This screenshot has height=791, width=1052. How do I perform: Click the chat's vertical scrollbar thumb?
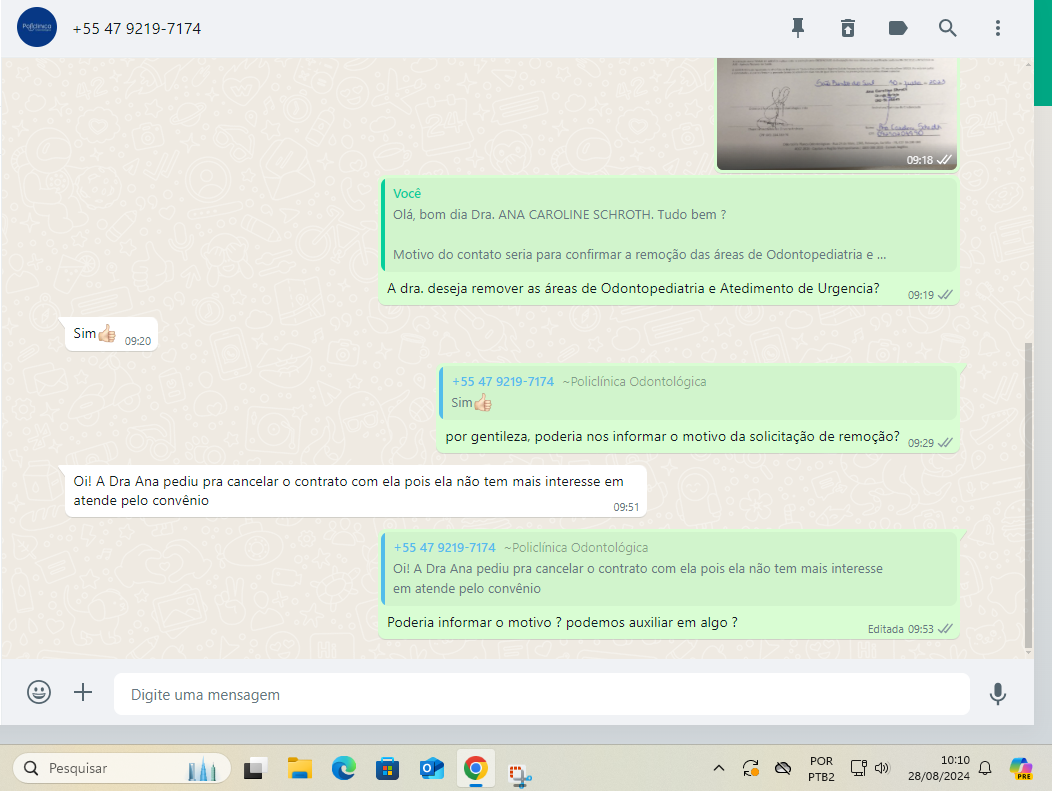[x=1029, y=495]
